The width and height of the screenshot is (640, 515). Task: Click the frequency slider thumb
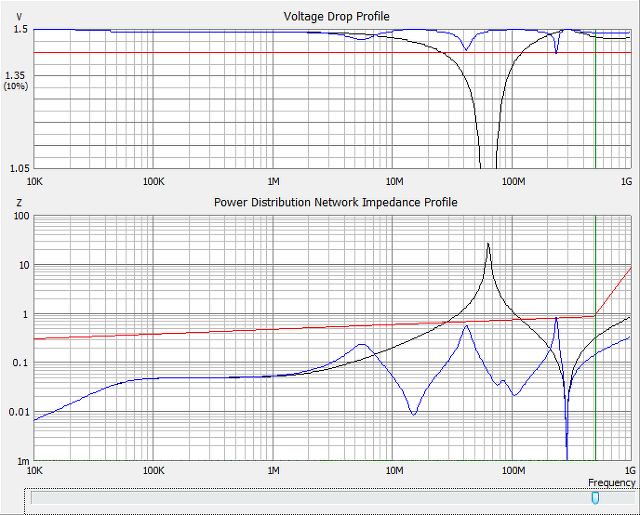595,498
